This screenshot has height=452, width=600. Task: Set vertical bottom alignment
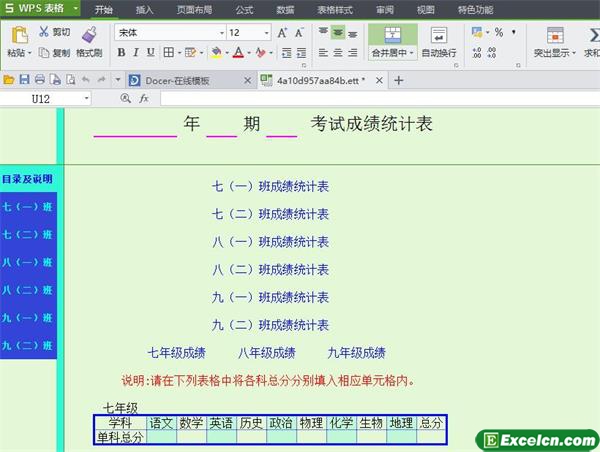click(x=352, y=34)
